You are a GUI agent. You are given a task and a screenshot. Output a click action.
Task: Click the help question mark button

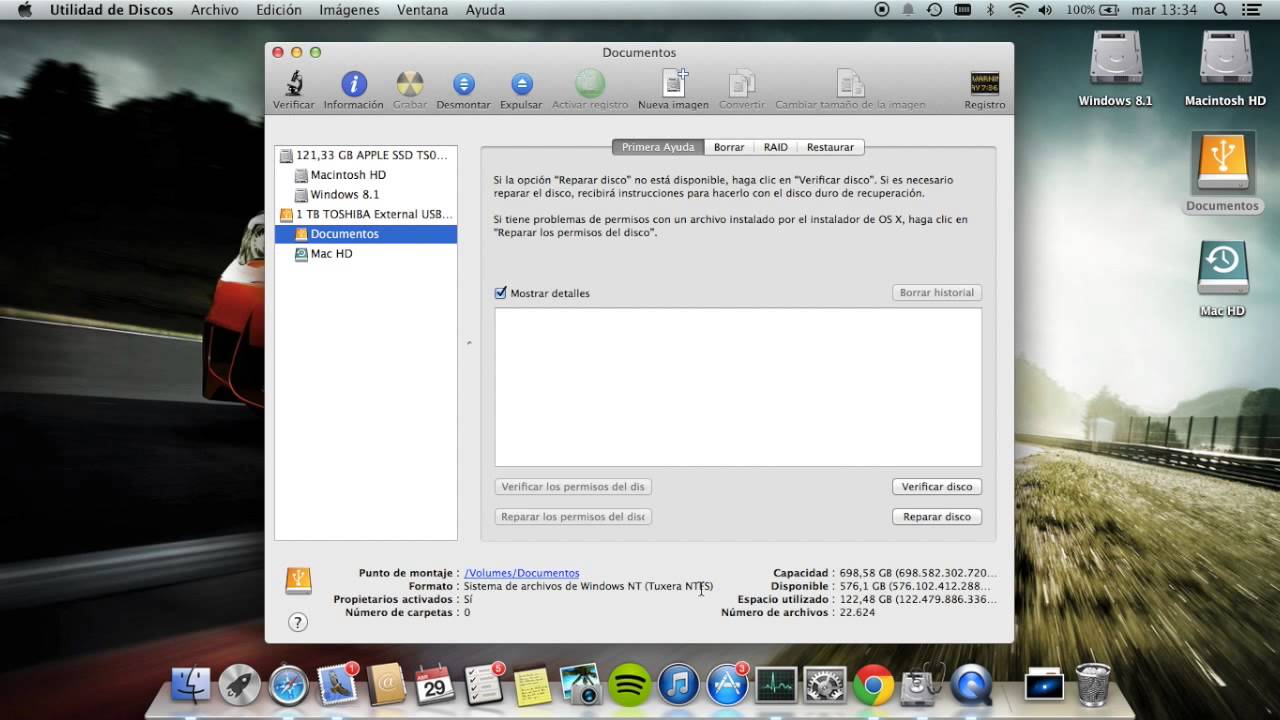(x=297, y=622)
